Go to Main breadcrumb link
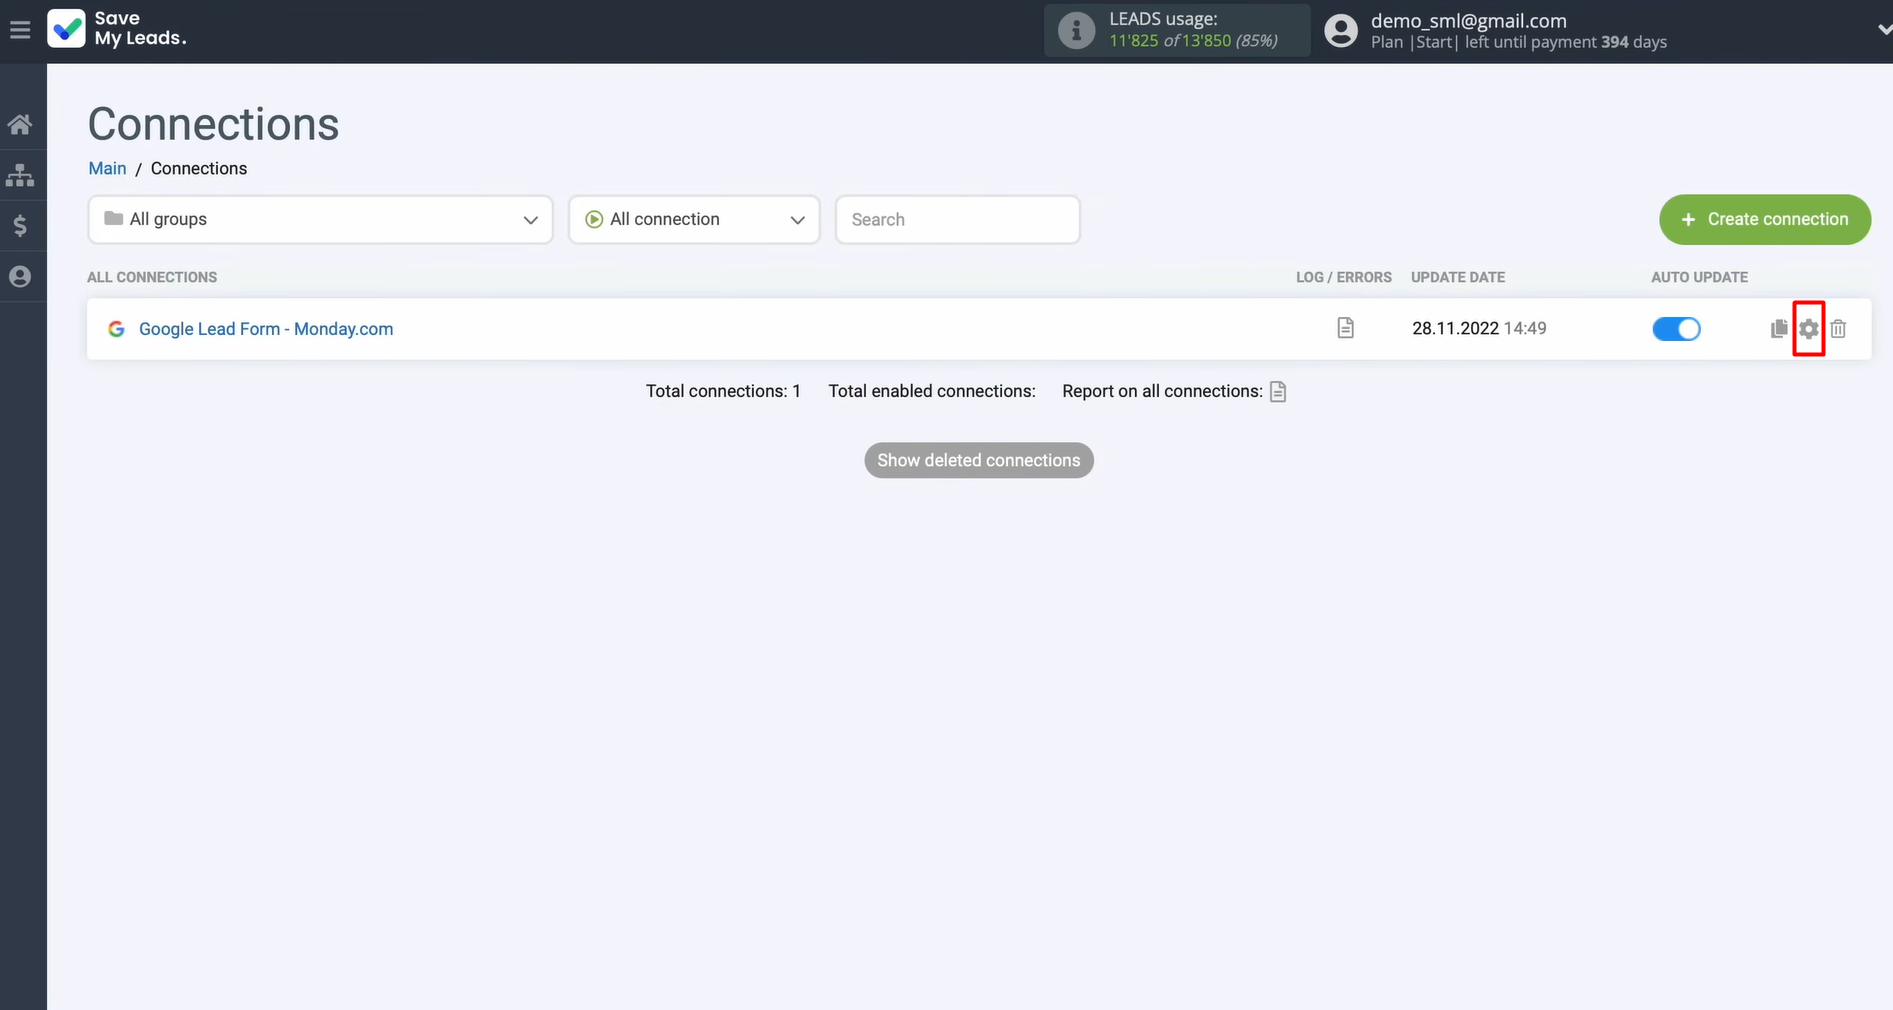Screen dimensions: 1893x1010 [107, 168]
